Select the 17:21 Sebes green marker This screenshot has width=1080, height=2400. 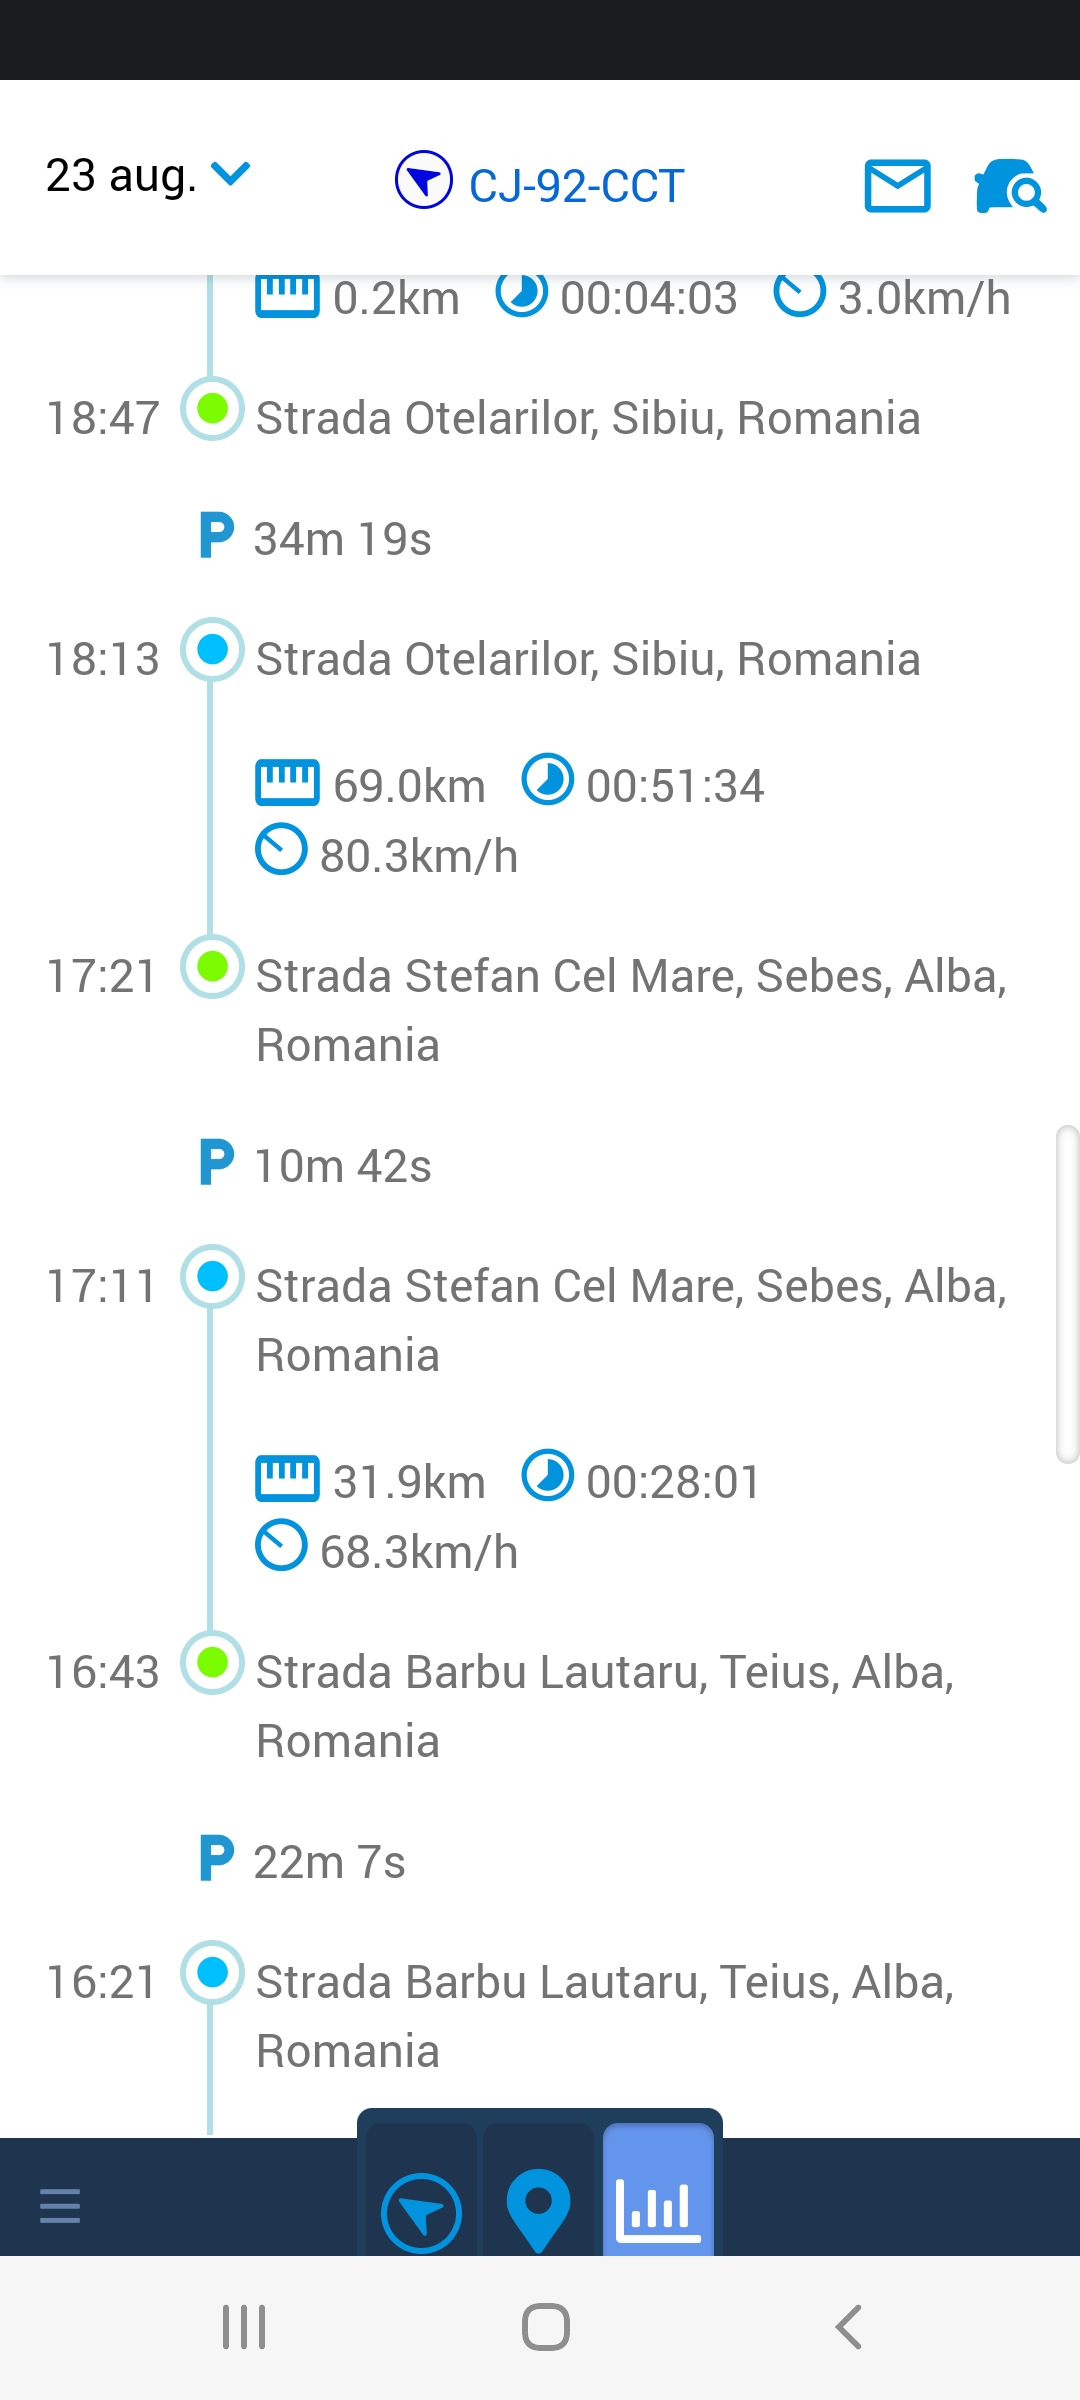212,967
